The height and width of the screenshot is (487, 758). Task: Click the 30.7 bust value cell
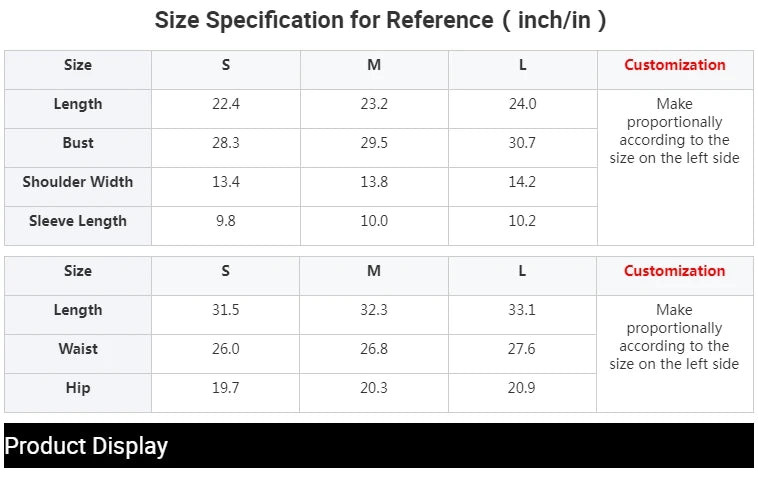(x=522, y=143)
